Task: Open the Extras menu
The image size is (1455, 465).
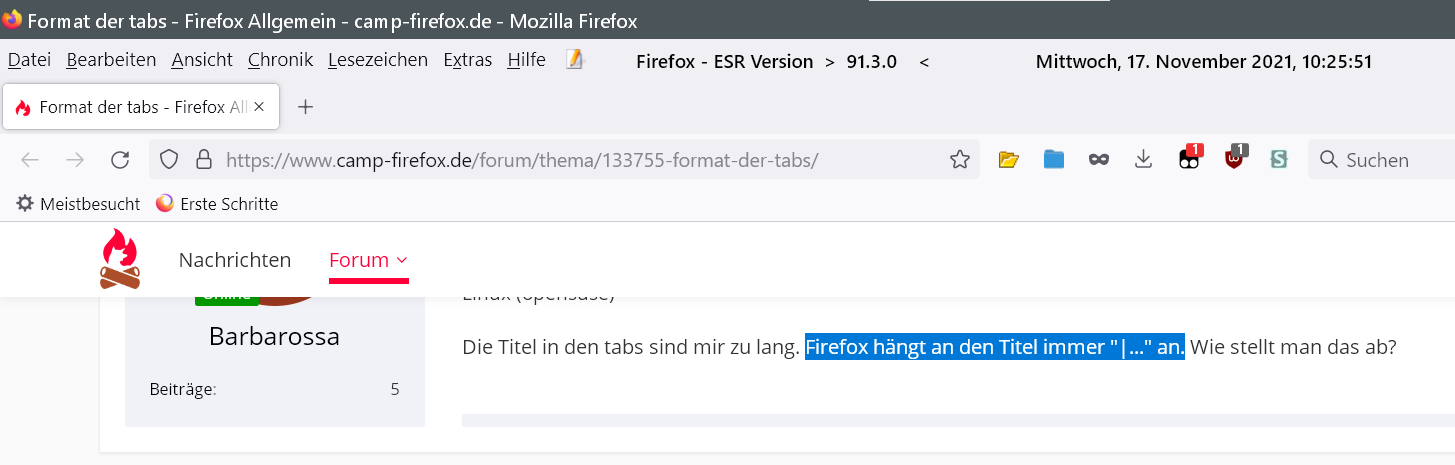Action: [x=467, y=60]
